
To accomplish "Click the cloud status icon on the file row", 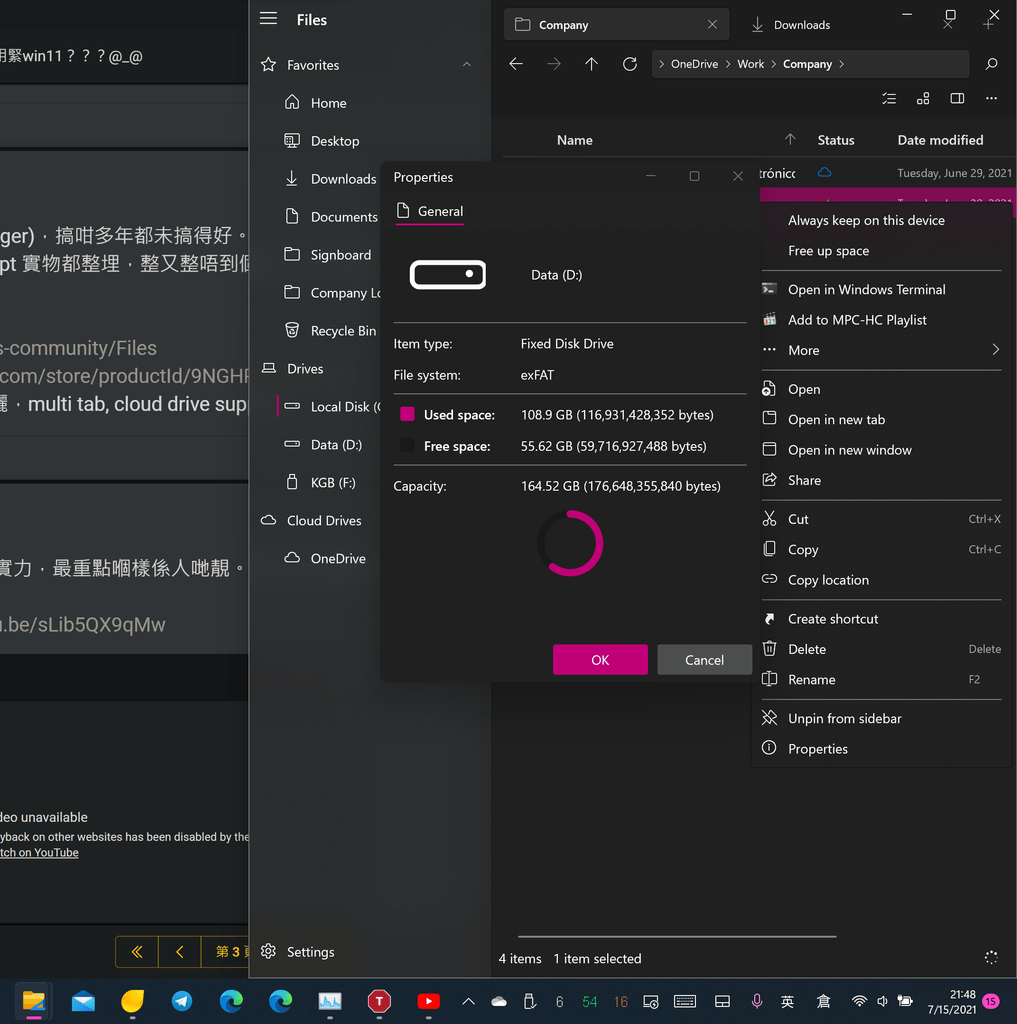I will (x=823, y=172).
